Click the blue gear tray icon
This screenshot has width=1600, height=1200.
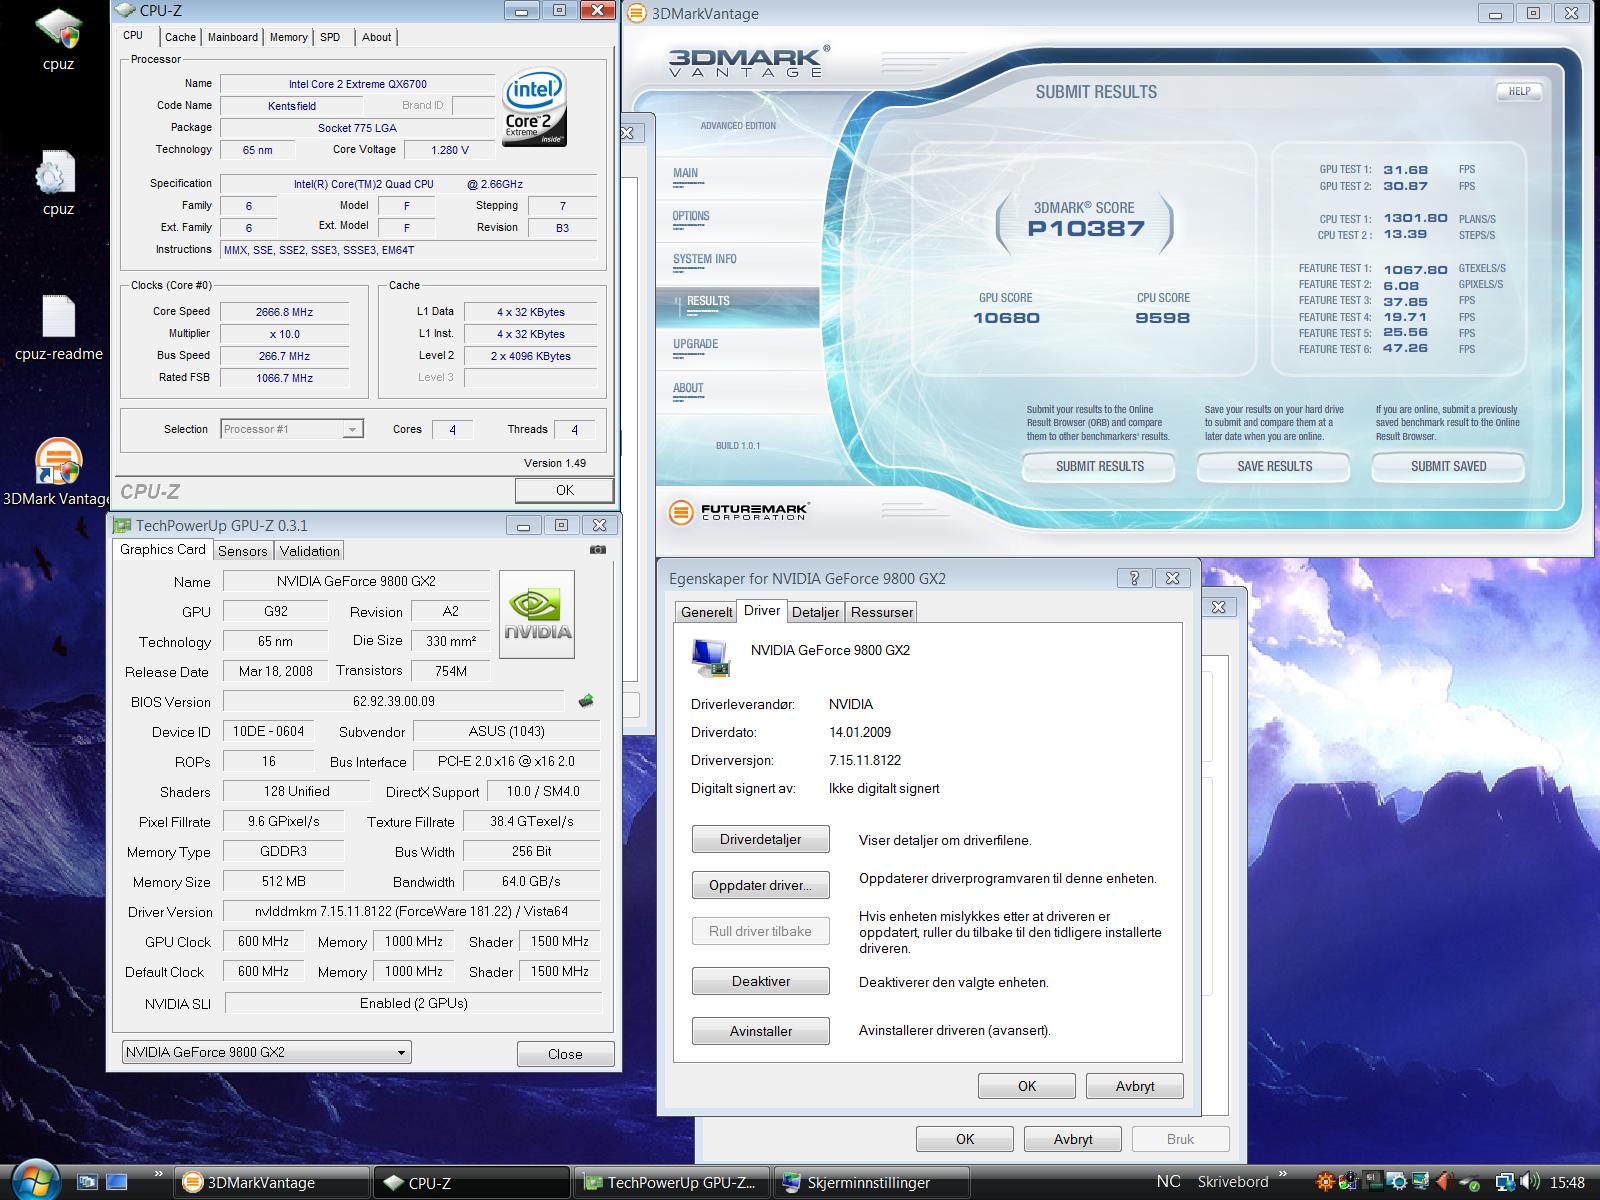(x=1397, y=1183)
